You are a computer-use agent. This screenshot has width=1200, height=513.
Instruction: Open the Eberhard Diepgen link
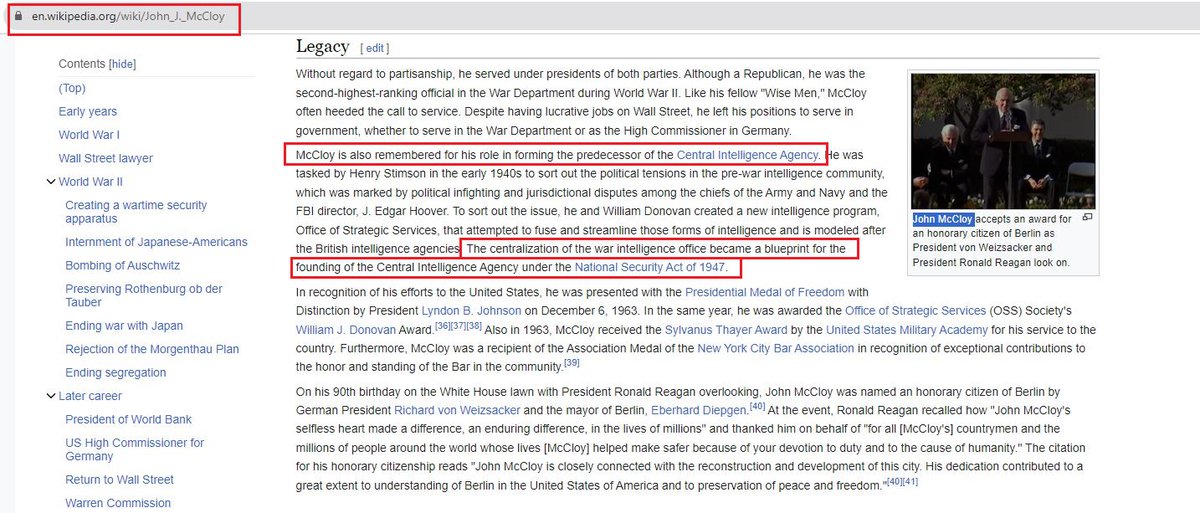[700, 410]
